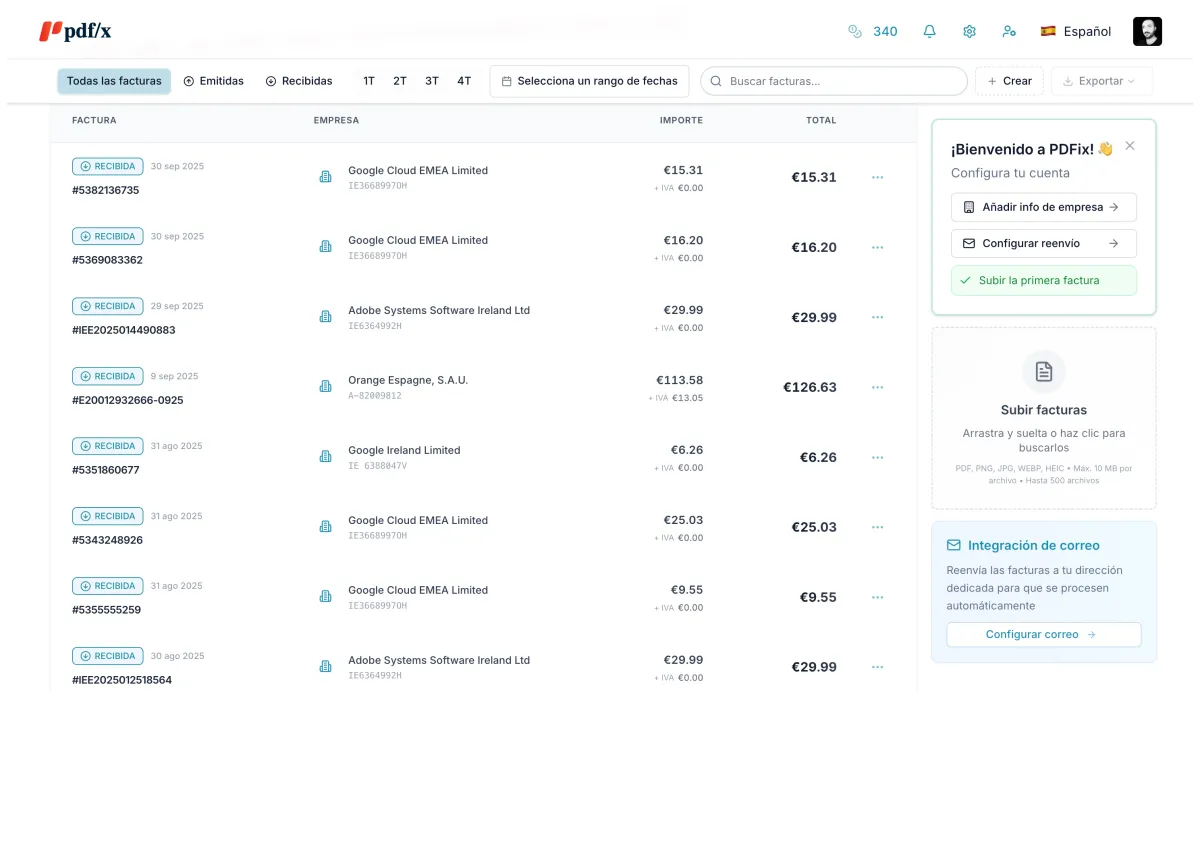Close the ¡Bienvenido a PDFix! panel
Image resolution: width=1200 pixels, height=861 pixels.
point(1130,146)
